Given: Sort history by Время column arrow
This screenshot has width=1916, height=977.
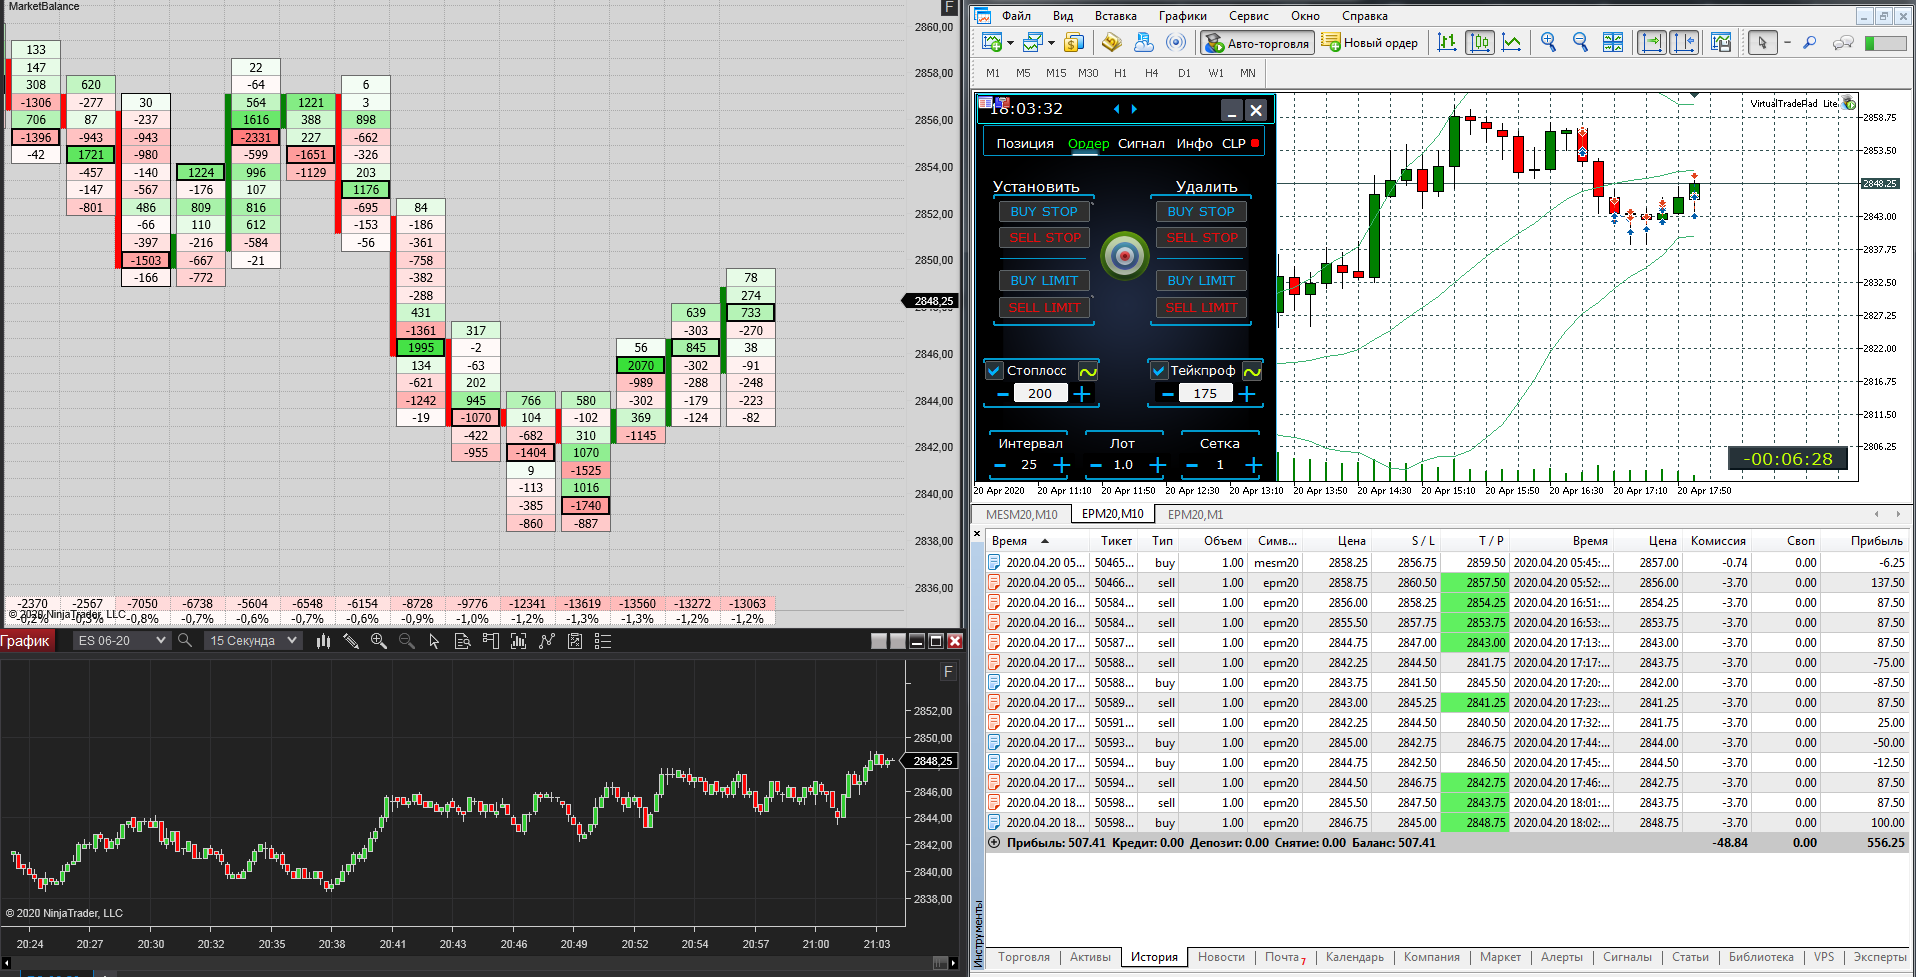Looking at the screenshot, I should click(1045, 541).
